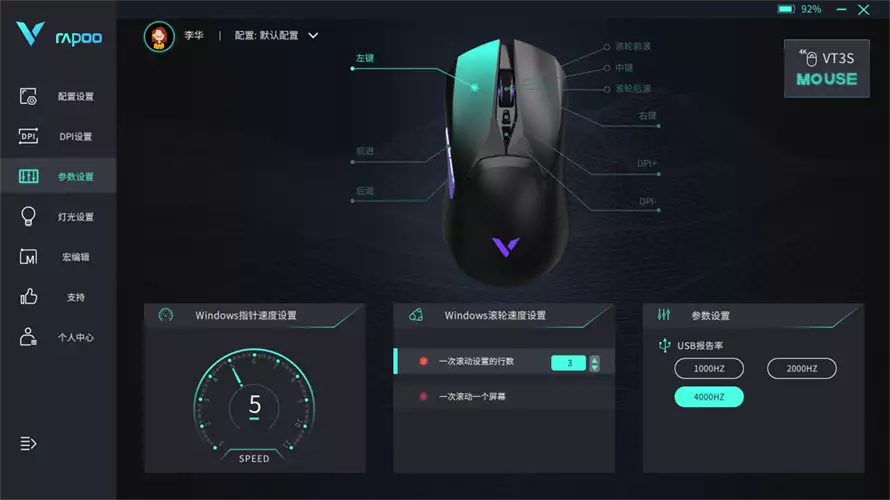The height and width of the screenshot is (500, 890).
Task: Click the scroll lines number field
Action: [x=568, y=363]
